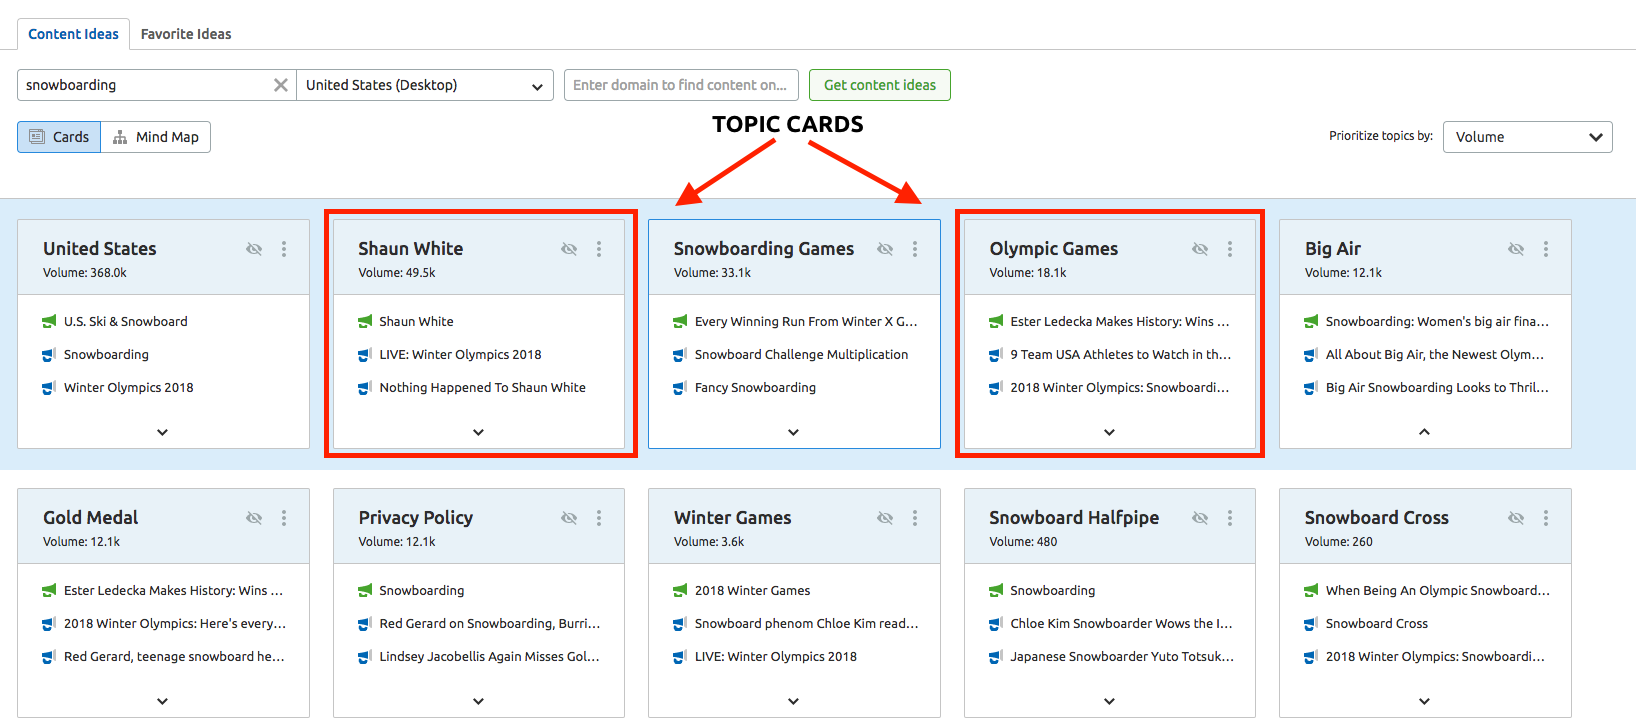The image size is (1636, 720).
Task: Open the Prioritize topics by Volume dropdown
Action: (1527, 137)
